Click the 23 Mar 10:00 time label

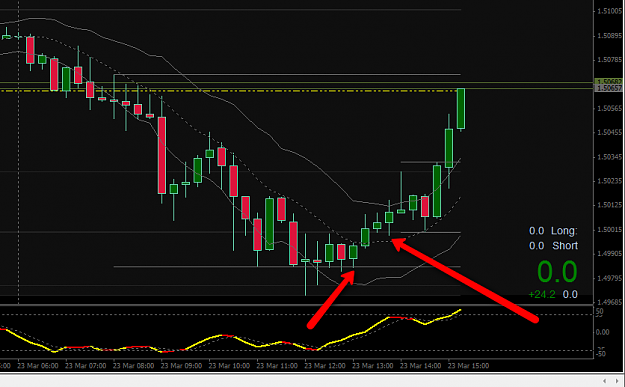point(229,365)
